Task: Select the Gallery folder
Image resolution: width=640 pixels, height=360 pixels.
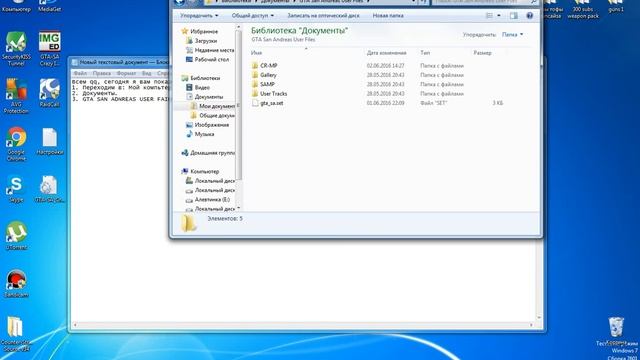Action: (x=268, y=75)
